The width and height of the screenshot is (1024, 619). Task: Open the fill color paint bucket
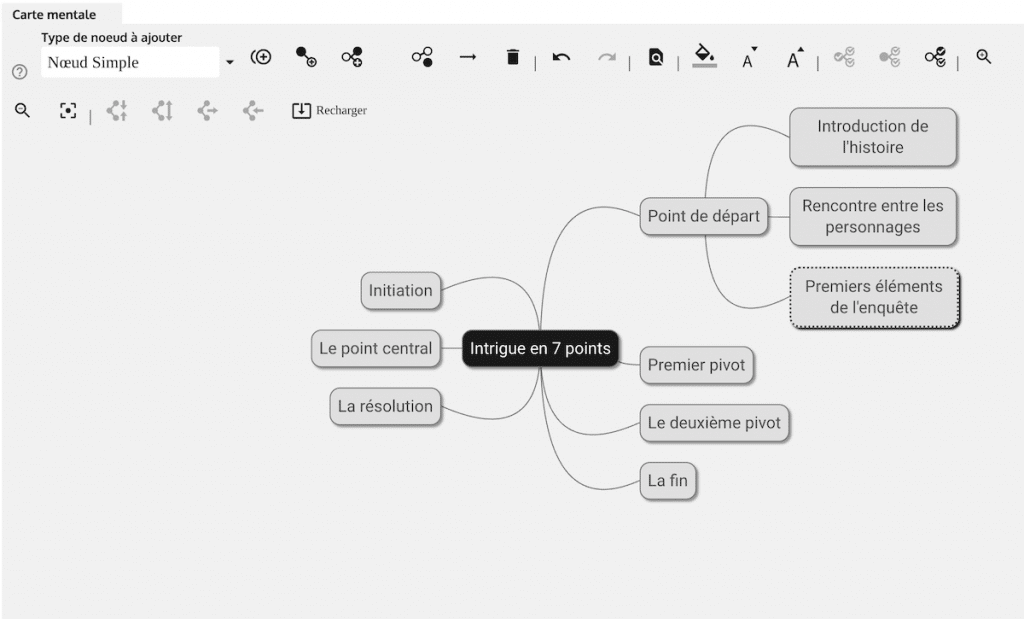(x=704, y=56)
